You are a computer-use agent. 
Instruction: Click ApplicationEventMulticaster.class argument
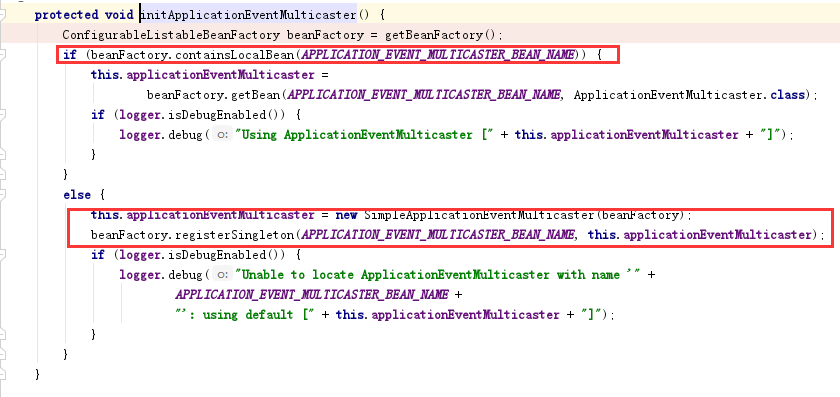(x=689, y=95)
